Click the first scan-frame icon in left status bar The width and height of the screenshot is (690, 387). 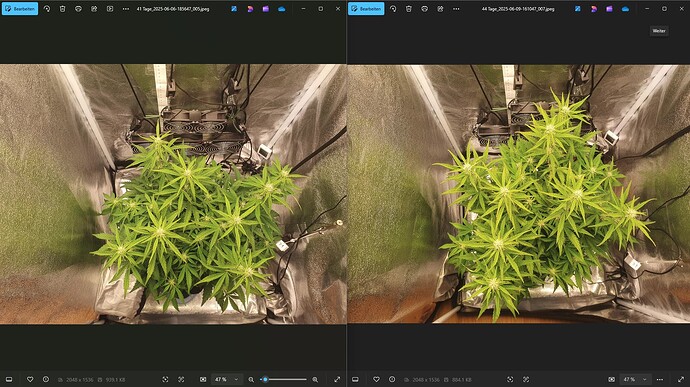click(x=165, y=379)
